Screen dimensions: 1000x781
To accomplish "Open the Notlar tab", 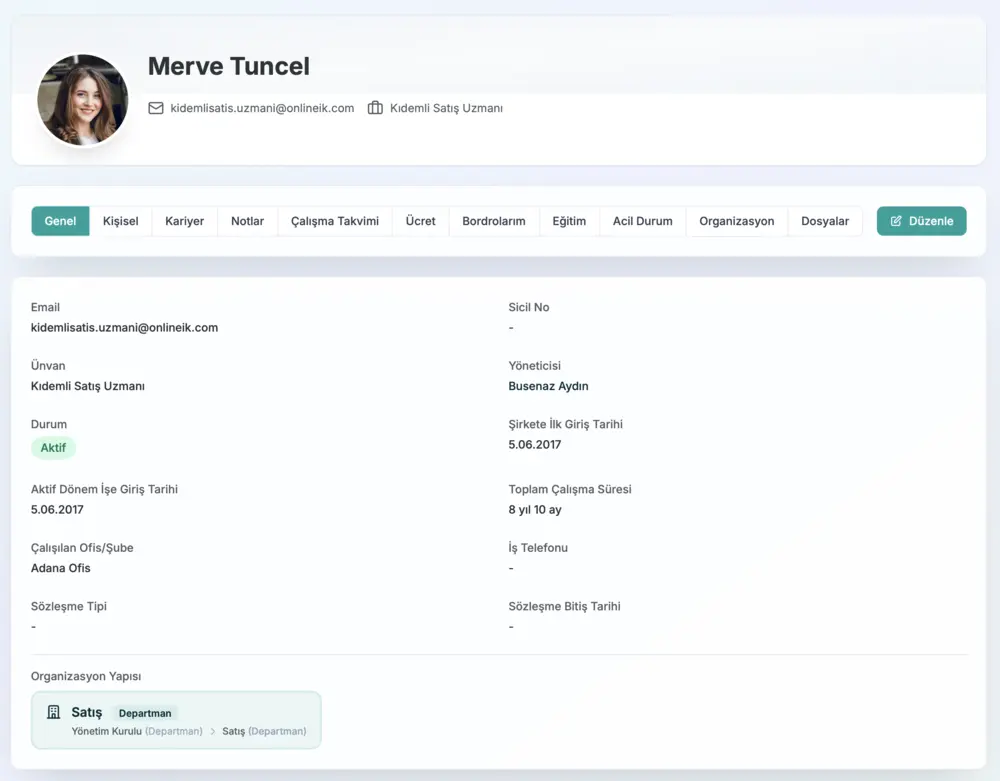I will click(247, 221).
